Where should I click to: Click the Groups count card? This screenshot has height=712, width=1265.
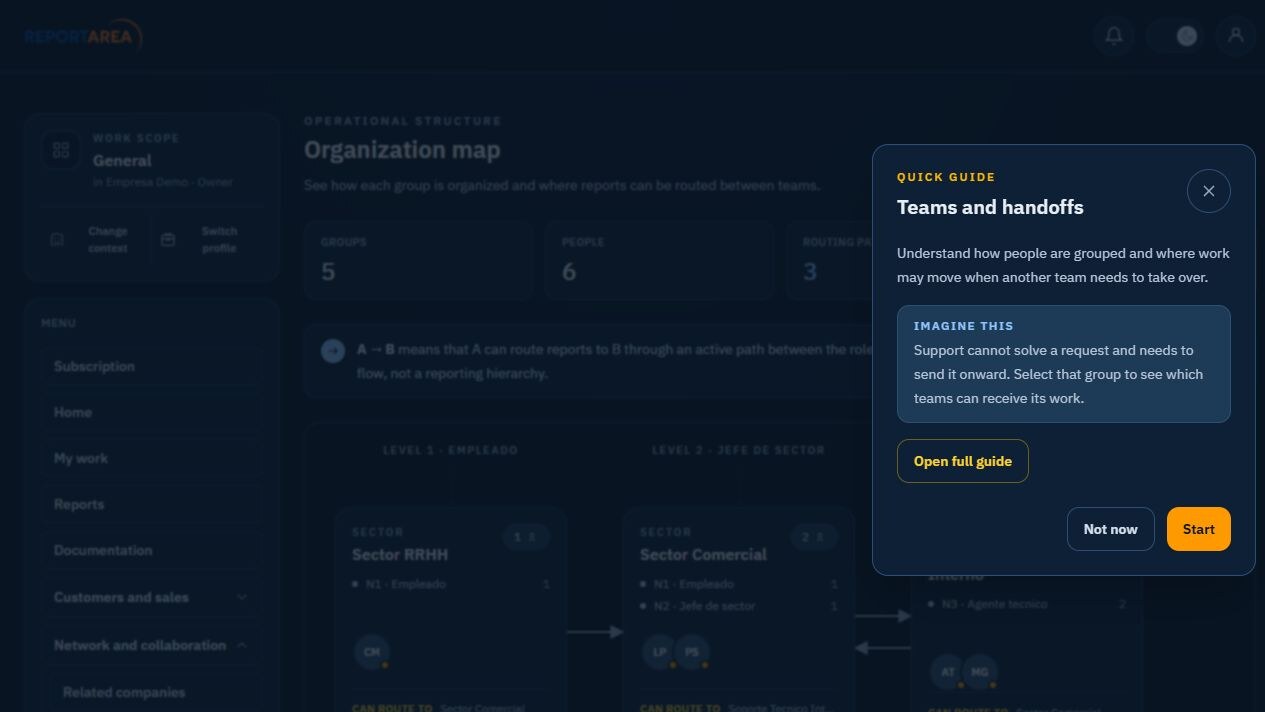coord(418,260)
